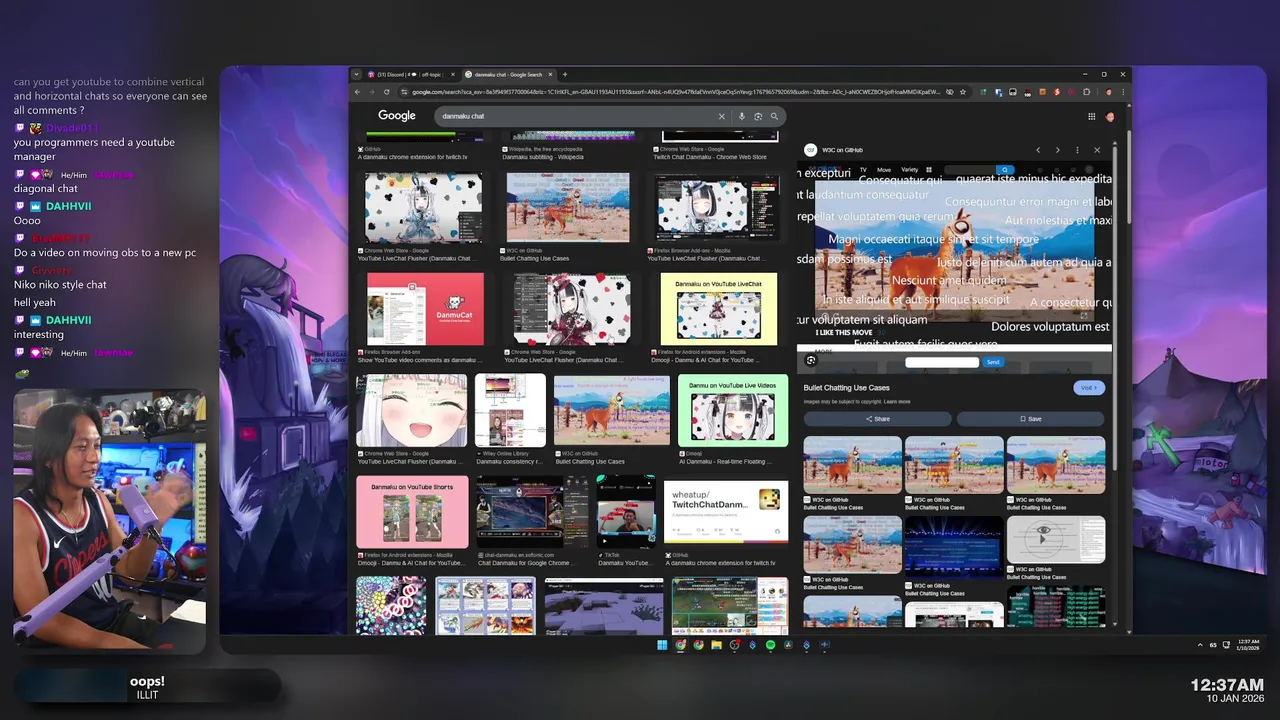Search inside image with Lens overlay icon
Screen dimensions: 1280x720
tap(811, 360)
